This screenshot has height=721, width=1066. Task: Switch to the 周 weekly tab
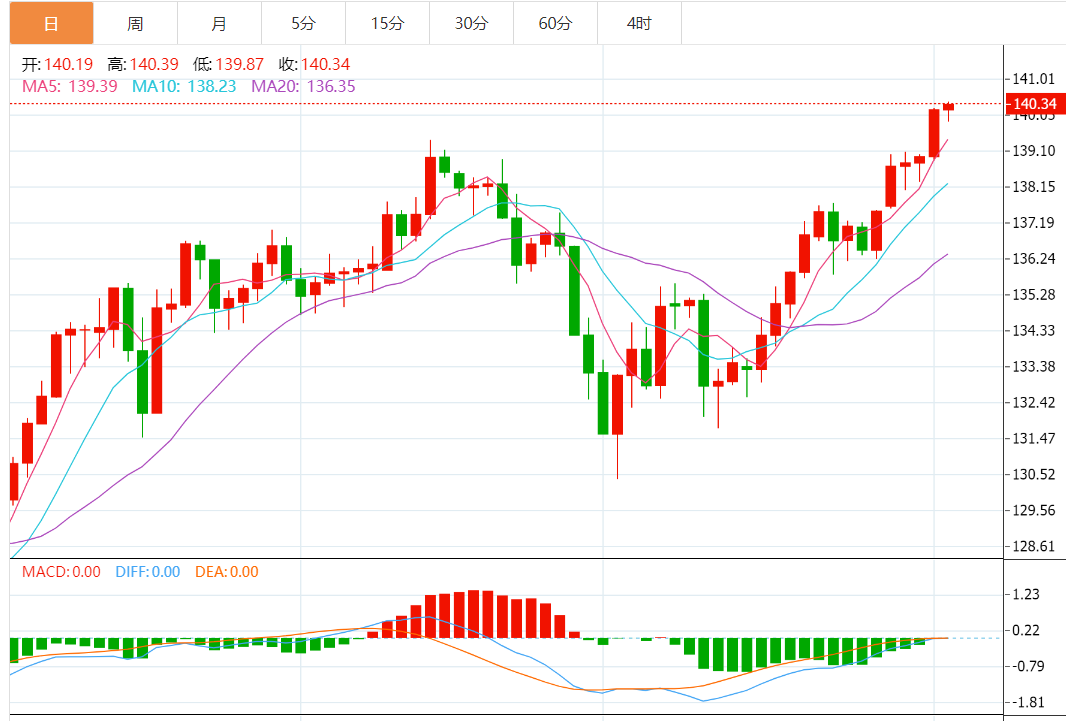[135, 23]
